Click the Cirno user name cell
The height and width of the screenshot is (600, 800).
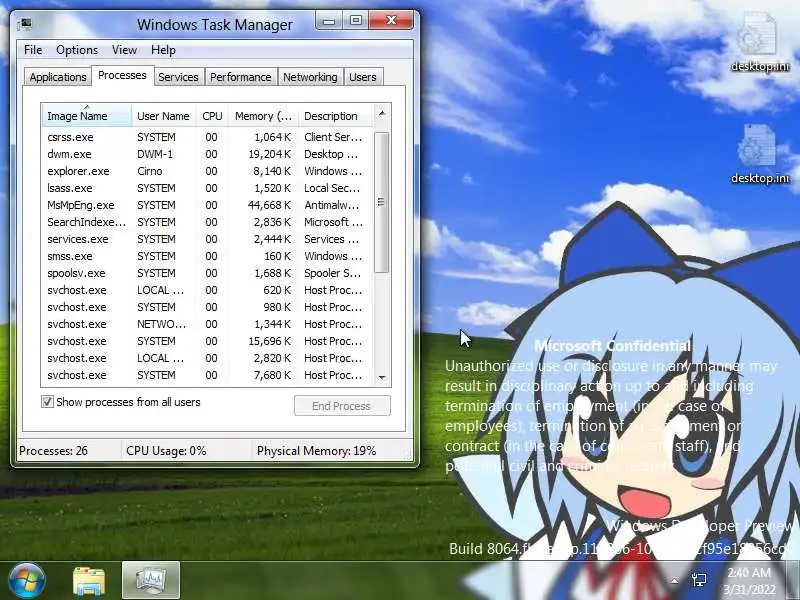[149, 171]
